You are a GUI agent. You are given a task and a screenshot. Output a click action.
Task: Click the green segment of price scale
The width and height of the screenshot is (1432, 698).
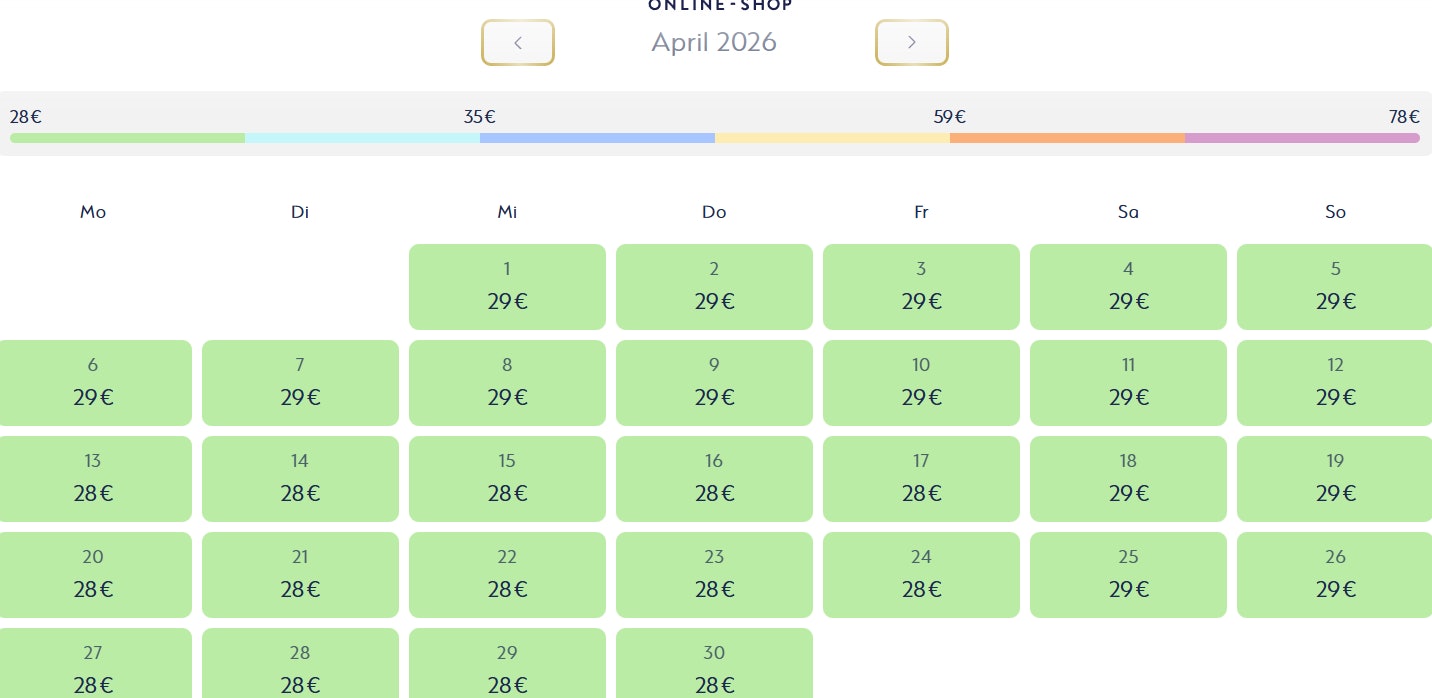(127, 138)
